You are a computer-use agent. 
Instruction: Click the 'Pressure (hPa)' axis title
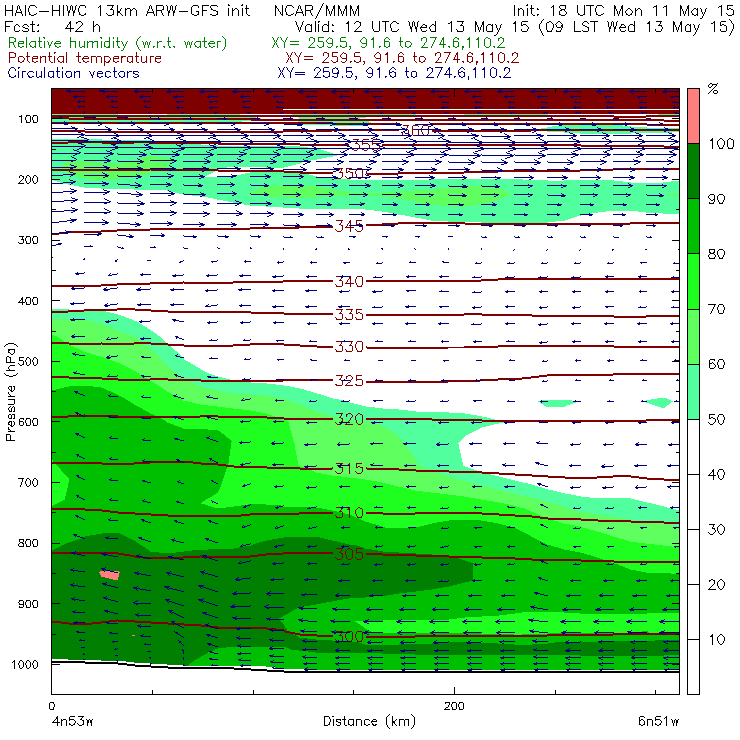10,392
